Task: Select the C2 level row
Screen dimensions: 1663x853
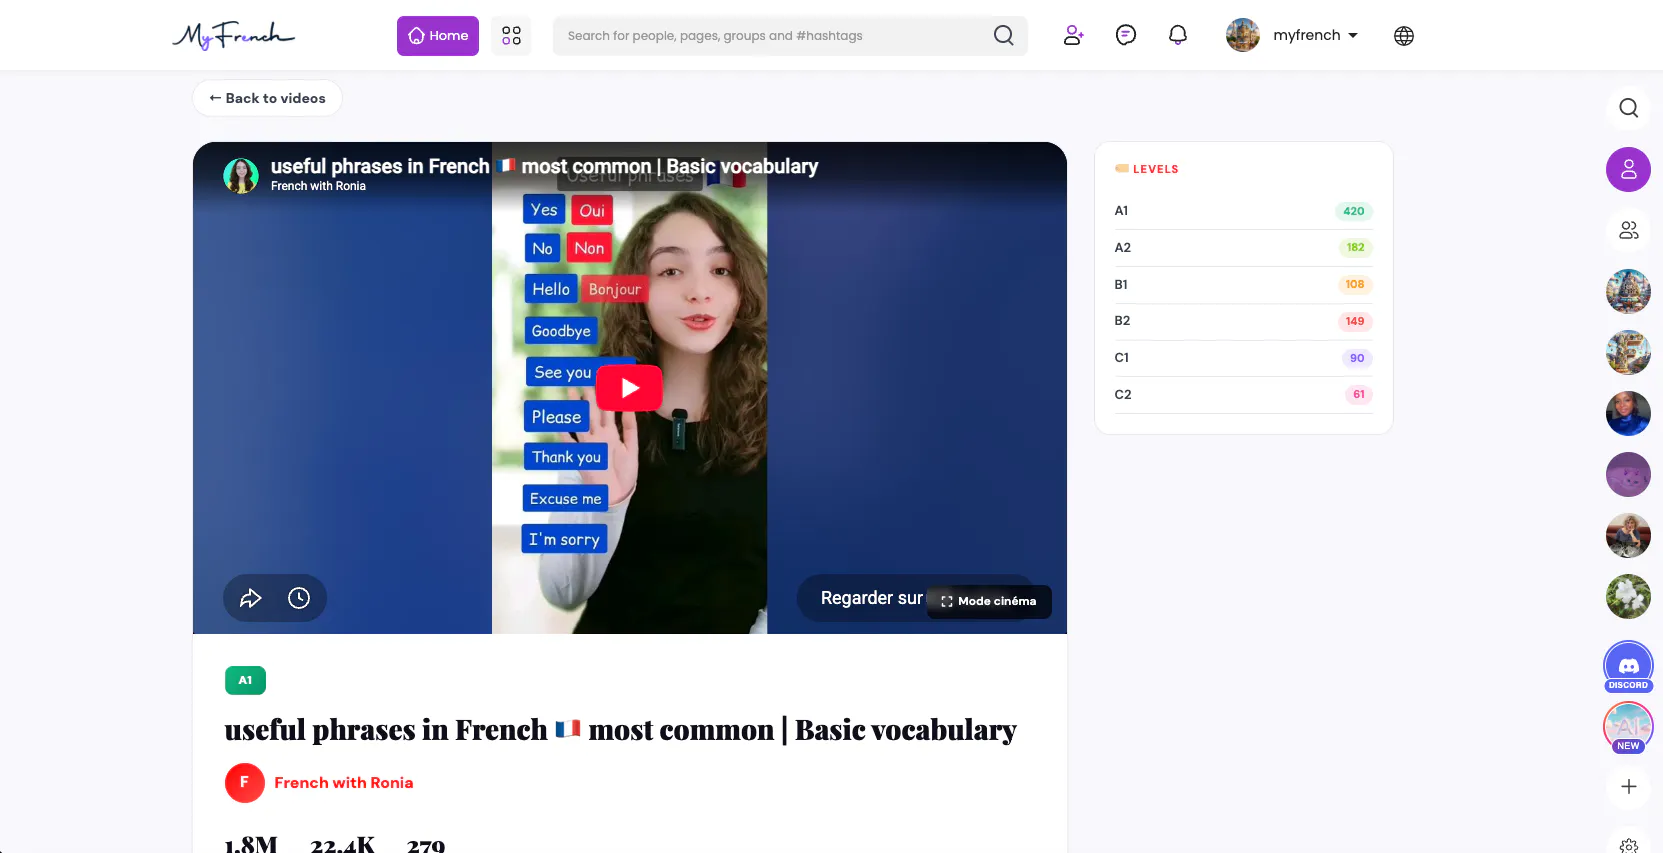Action: (x=1243, y=395)
